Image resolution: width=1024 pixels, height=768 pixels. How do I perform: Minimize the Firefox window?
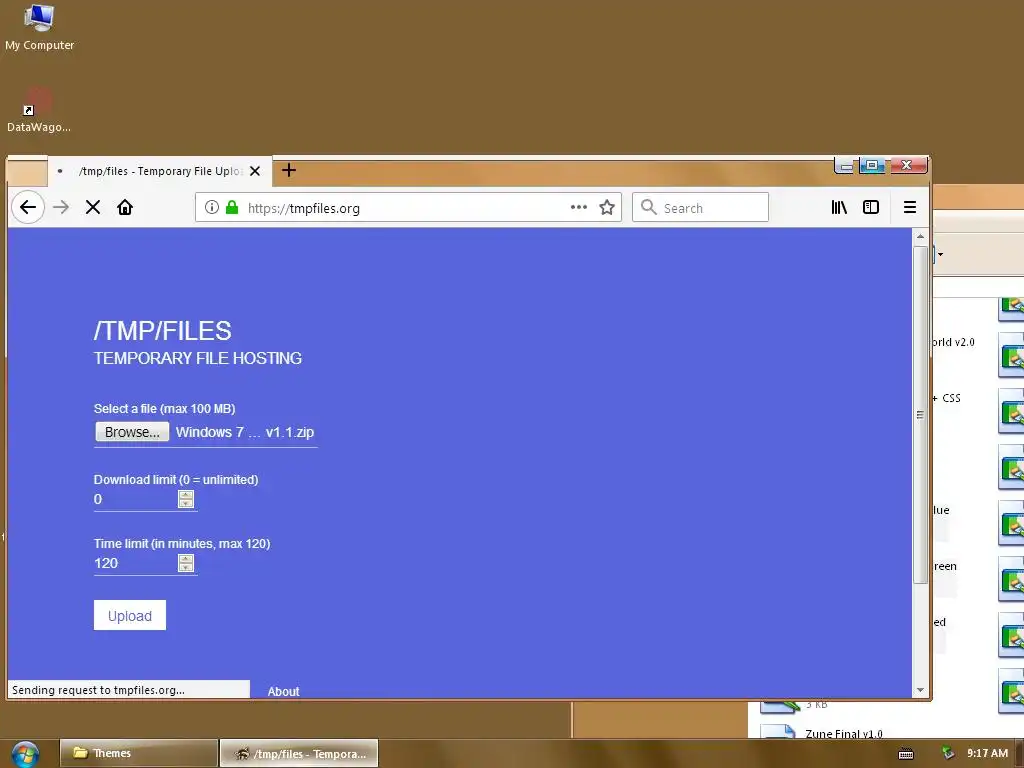846,166
